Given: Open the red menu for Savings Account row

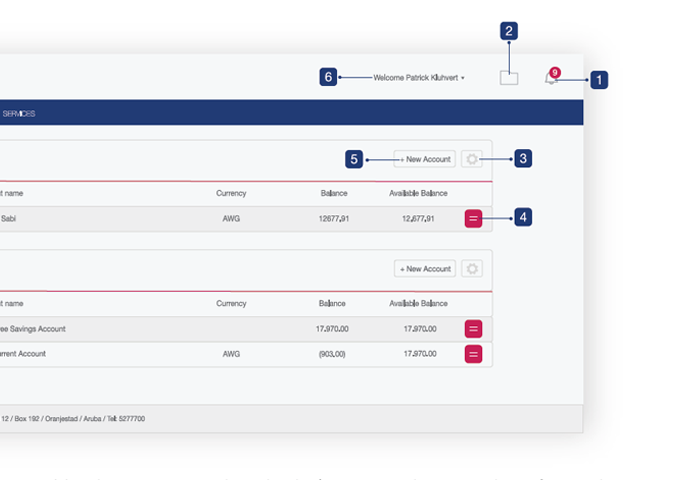Looking at the screenshot, I should pyautogui.click(x=473, y=328).
